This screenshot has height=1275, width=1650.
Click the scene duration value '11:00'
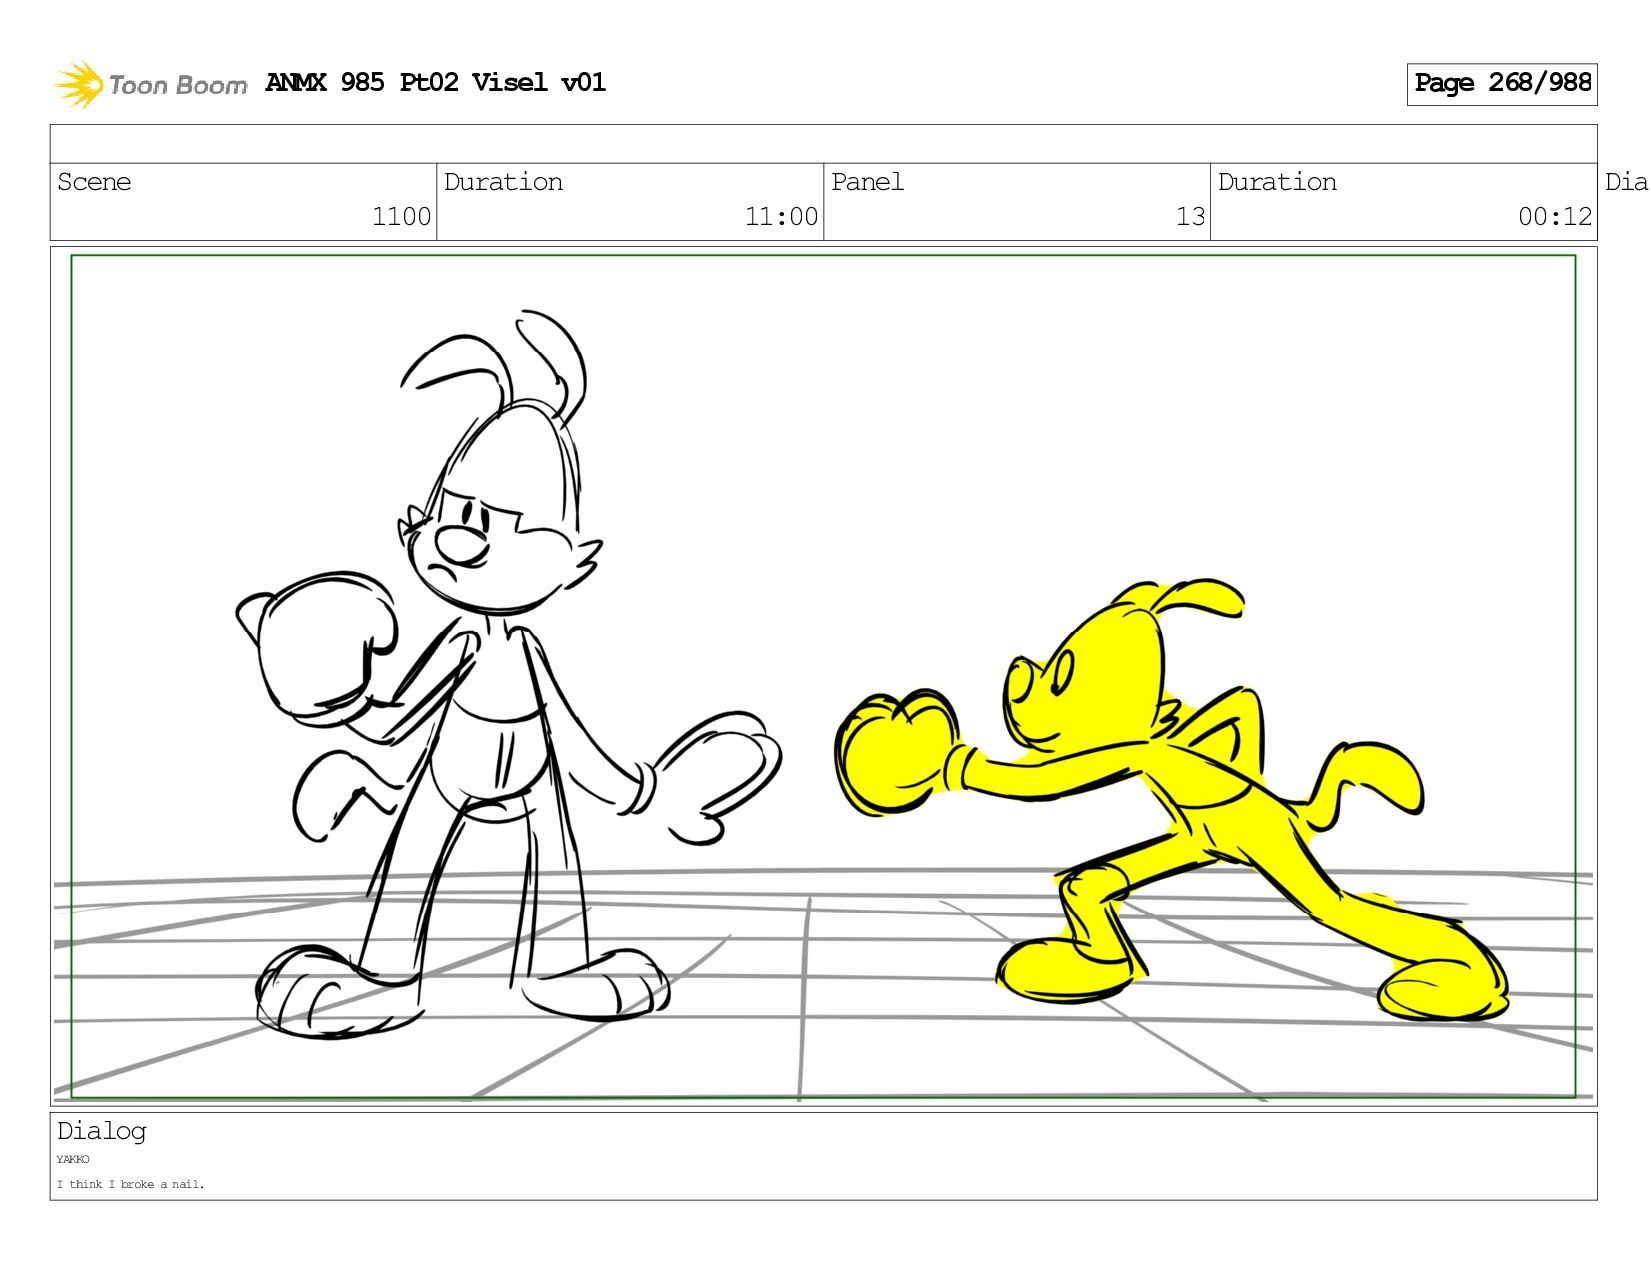[x=781, y=217]
